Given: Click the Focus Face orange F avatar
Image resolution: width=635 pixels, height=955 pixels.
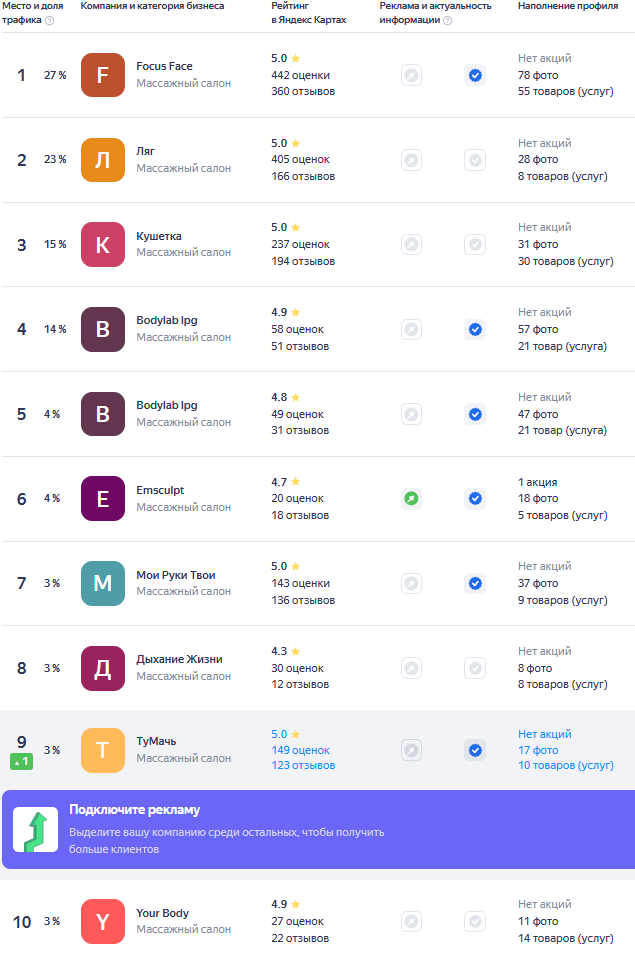Looking at the screenshot, I should point(103,75).
